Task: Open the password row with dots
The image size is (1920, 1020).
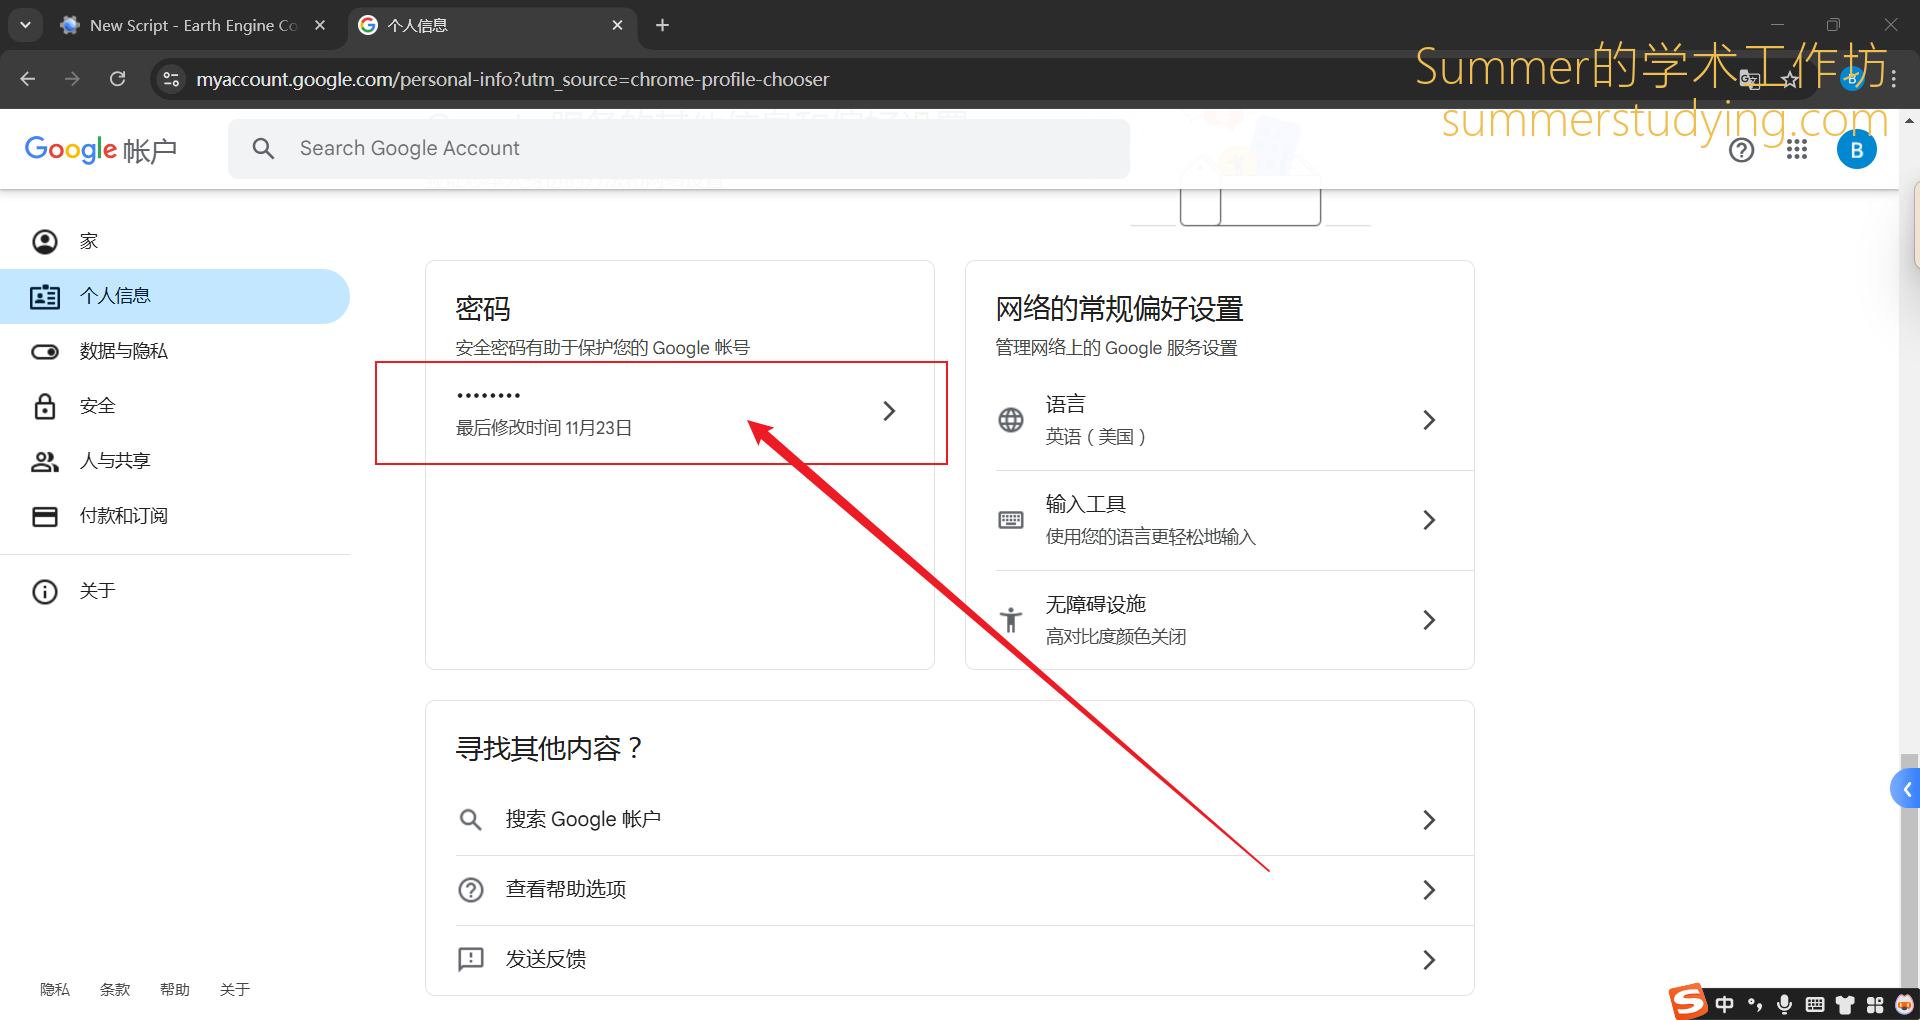Action: click(x=680, y=412)
